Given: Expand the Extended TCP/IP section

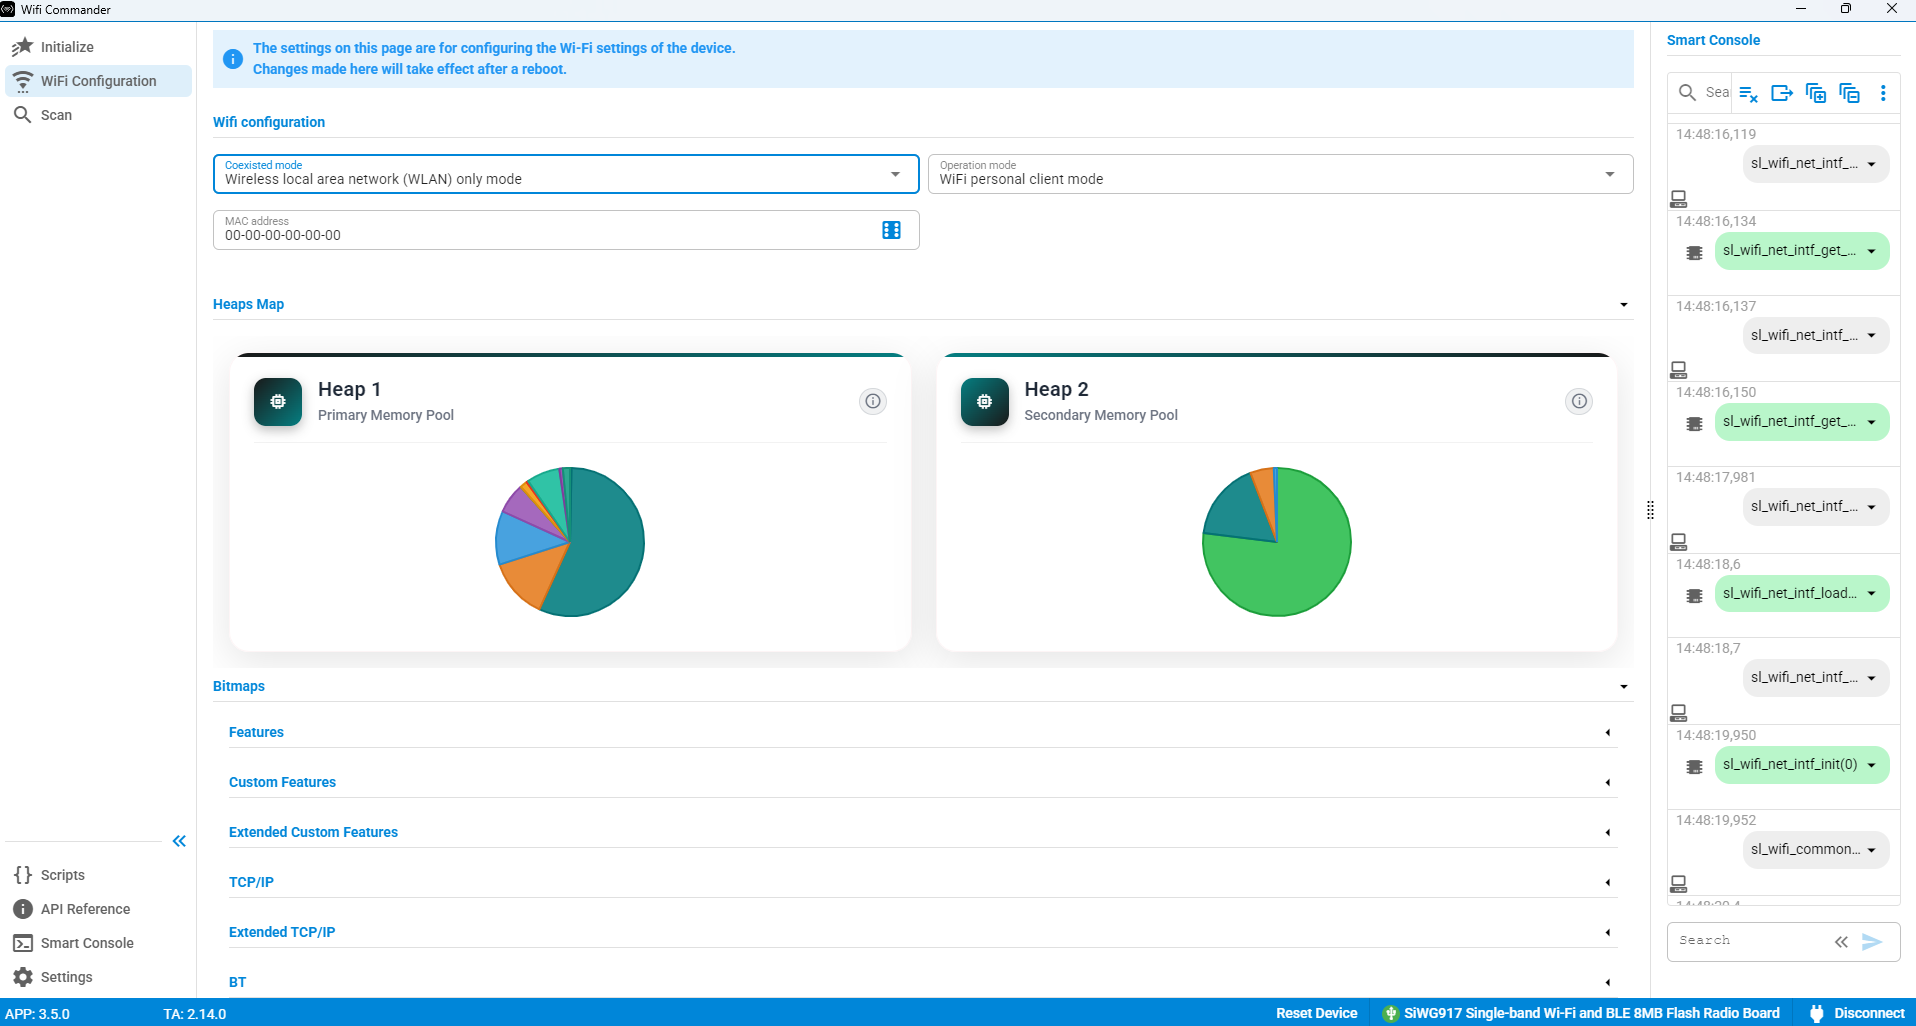Looking at the screenshot, I should click(x=1608, y=932).
